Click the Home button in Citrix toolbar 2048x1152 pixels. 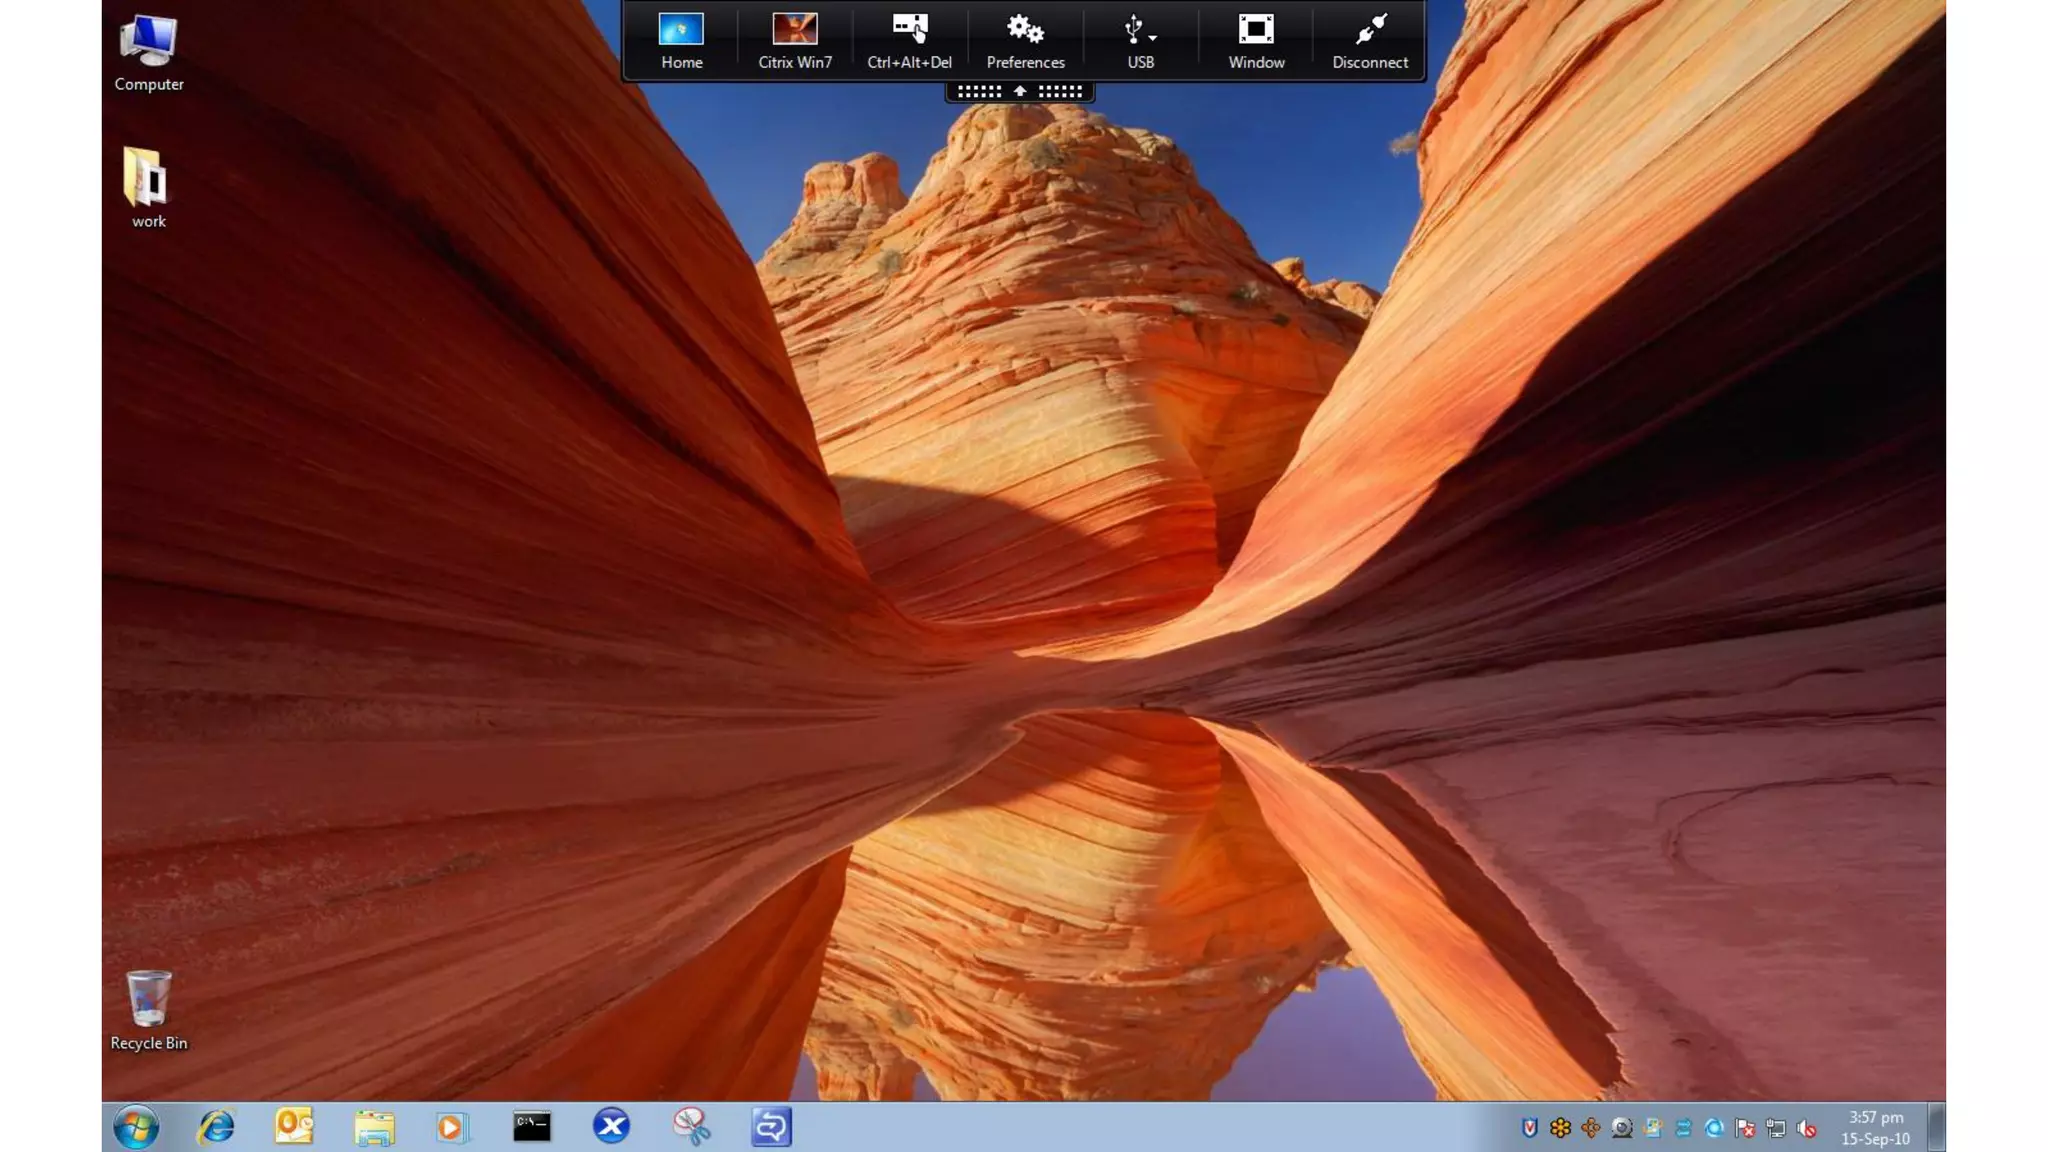(681, 40)
